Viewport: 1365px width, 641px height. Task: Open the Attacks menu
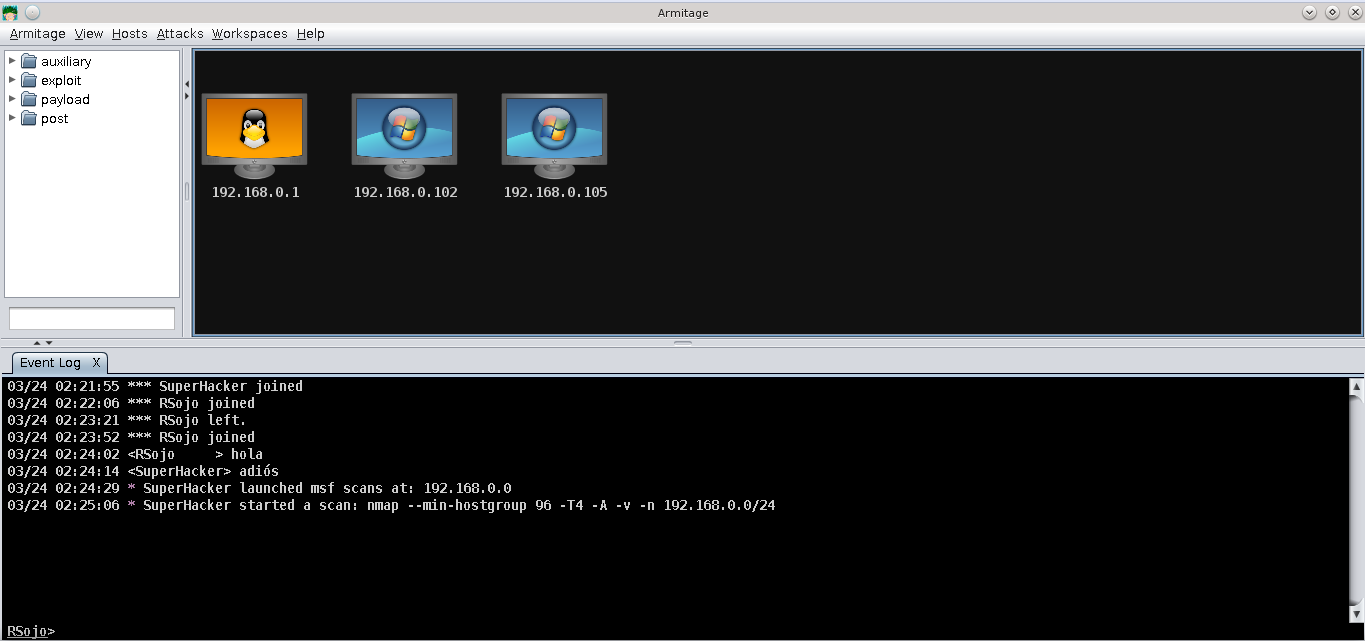click(x=180, y=33)
